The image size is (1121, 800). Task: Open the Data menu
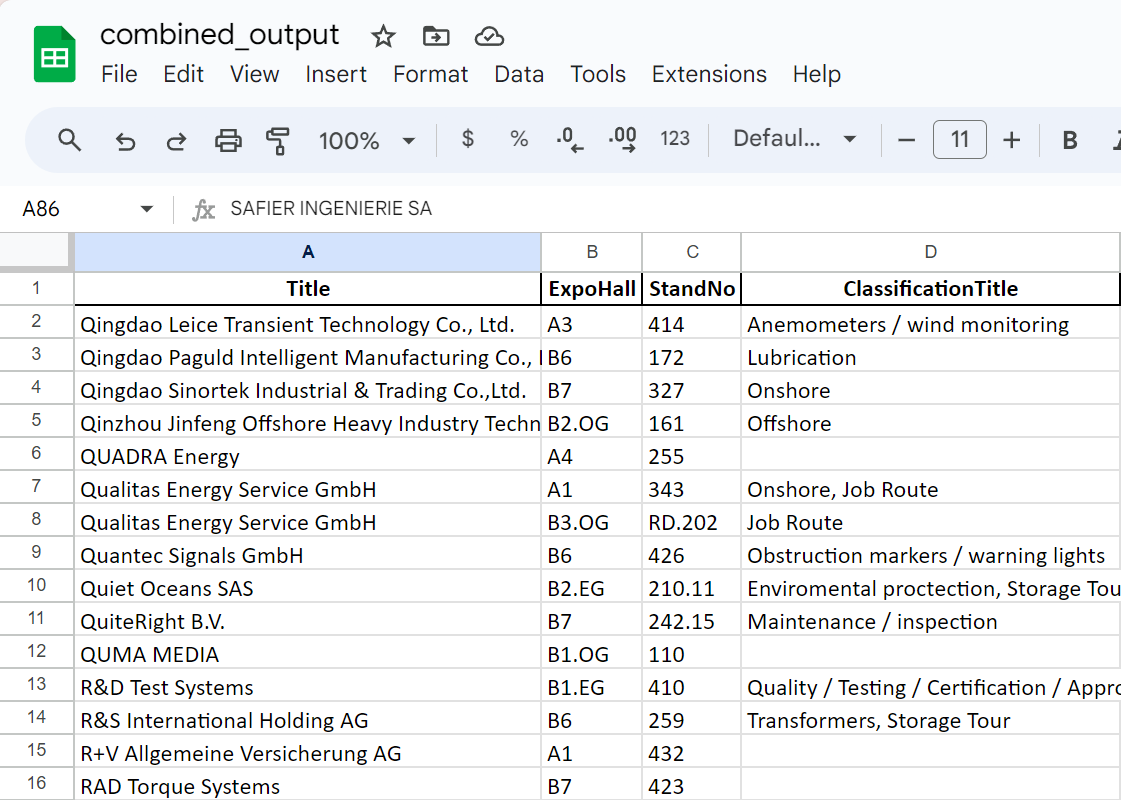[519, 74]
